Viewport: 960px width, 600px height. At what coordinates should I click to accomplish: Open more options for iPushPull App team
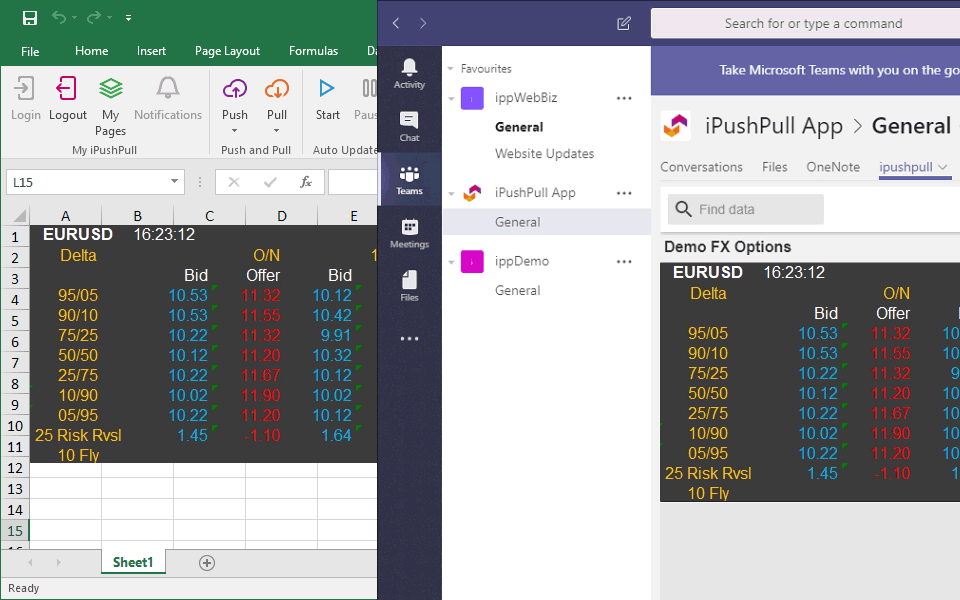point(624,193)
